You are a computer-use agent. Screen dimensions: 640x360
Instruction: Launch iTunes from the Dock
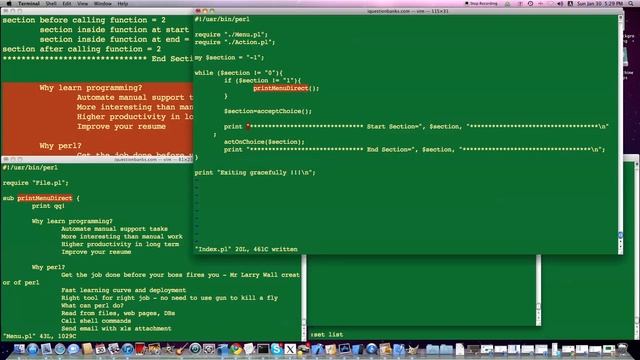click(x=127, y=349)
